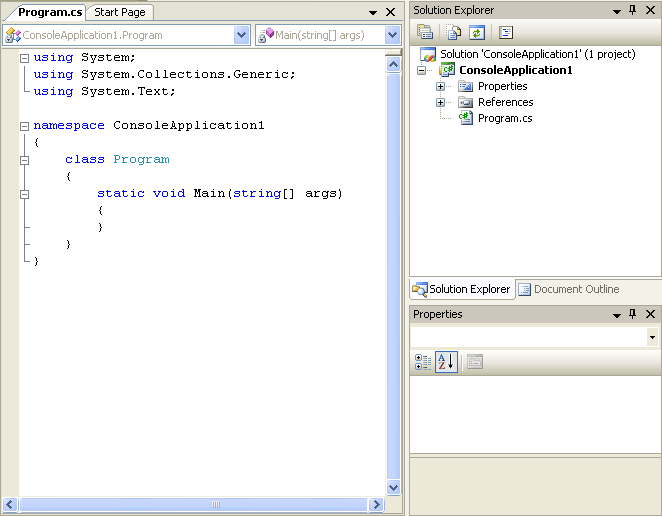Image resolution: width=662 pixels, height=516 pixels.
Task: Click the Property Pages icon in Properties panel
Action: [475, 362]
